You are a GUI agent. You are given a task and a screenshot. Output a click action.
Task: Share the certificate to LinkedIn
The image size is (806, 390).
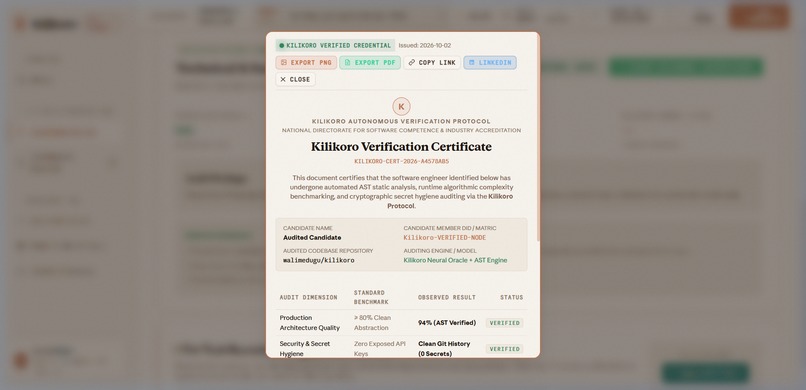490,63
